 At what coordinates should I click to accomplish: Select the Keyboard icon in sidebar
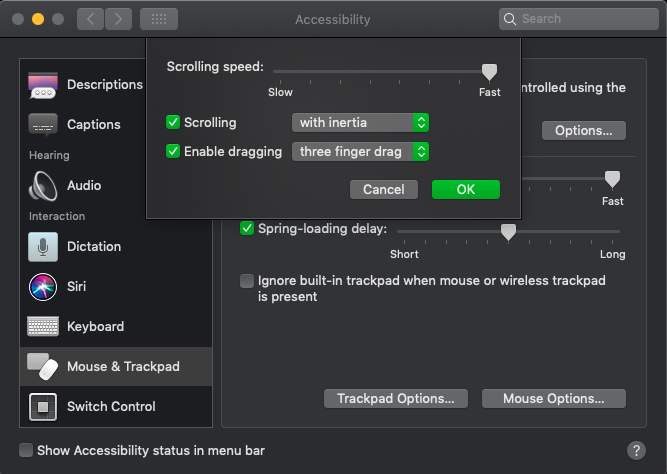pyautogui.click(x=43, y=326)
